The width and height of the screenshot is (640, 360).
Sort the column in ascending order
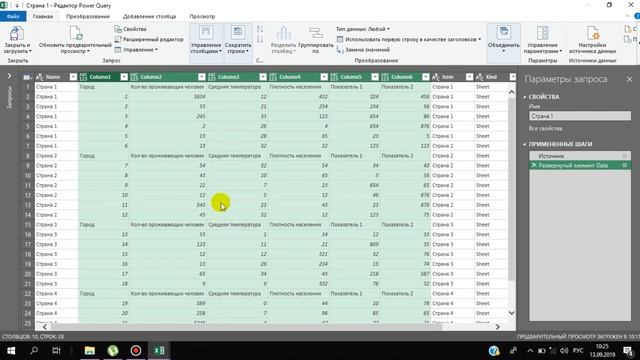(x=260, y=29)
